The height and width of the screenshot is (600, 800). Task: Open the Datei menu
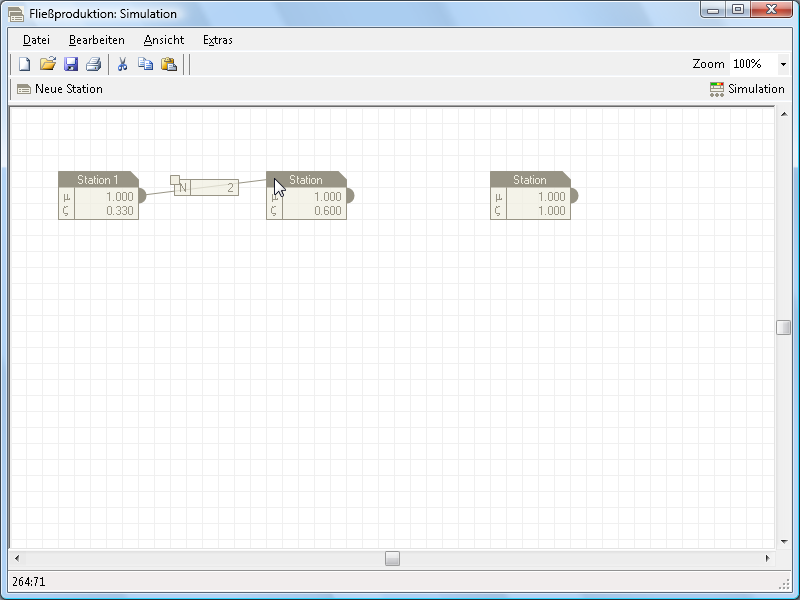point(36,40)
